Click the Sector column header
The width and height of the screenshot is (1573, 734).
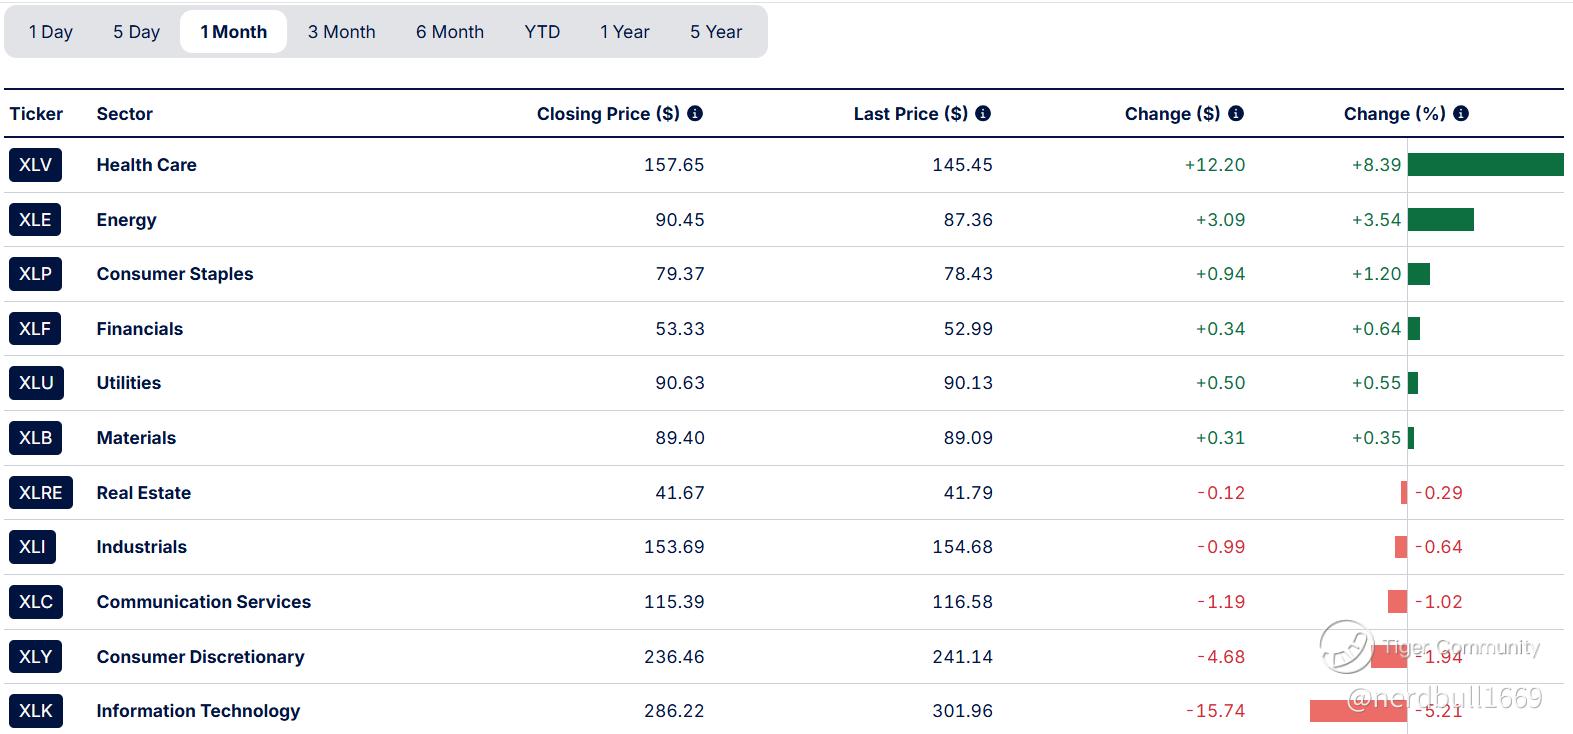coord(124,114)
